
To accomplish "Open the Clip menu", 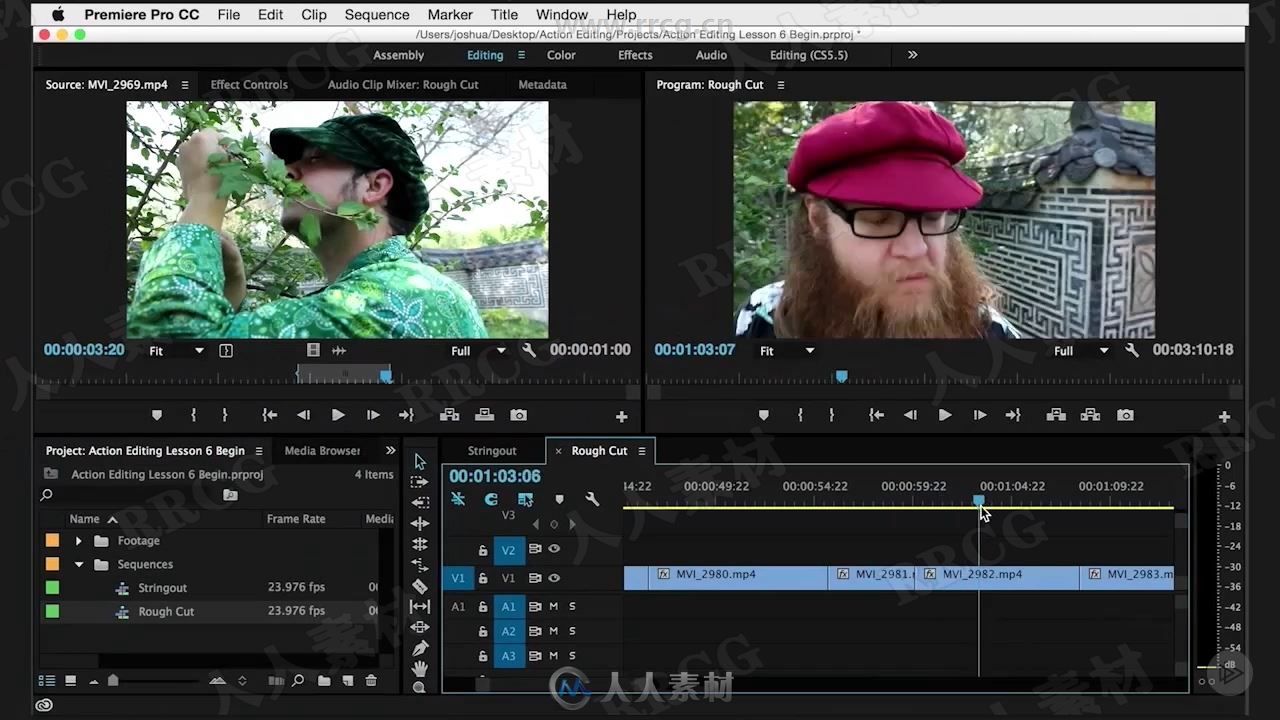I will [x=314, y=14].
